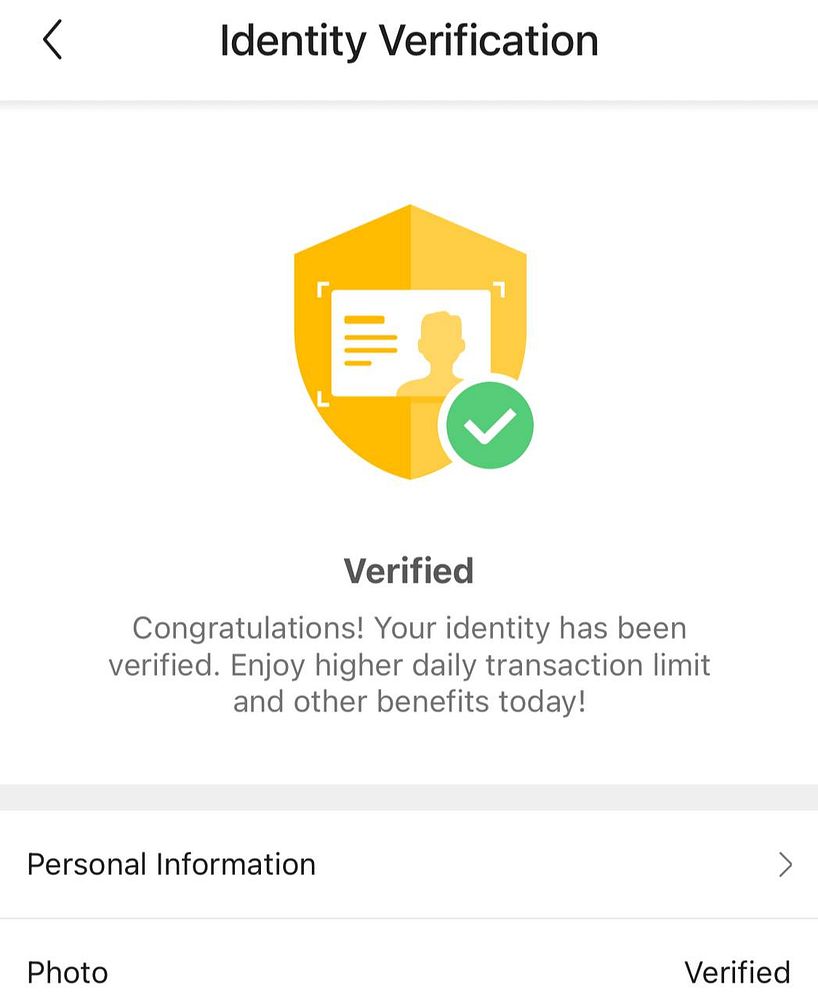Tap the yellow shield verification icon

pyautogui.click(x=410, y=342)
